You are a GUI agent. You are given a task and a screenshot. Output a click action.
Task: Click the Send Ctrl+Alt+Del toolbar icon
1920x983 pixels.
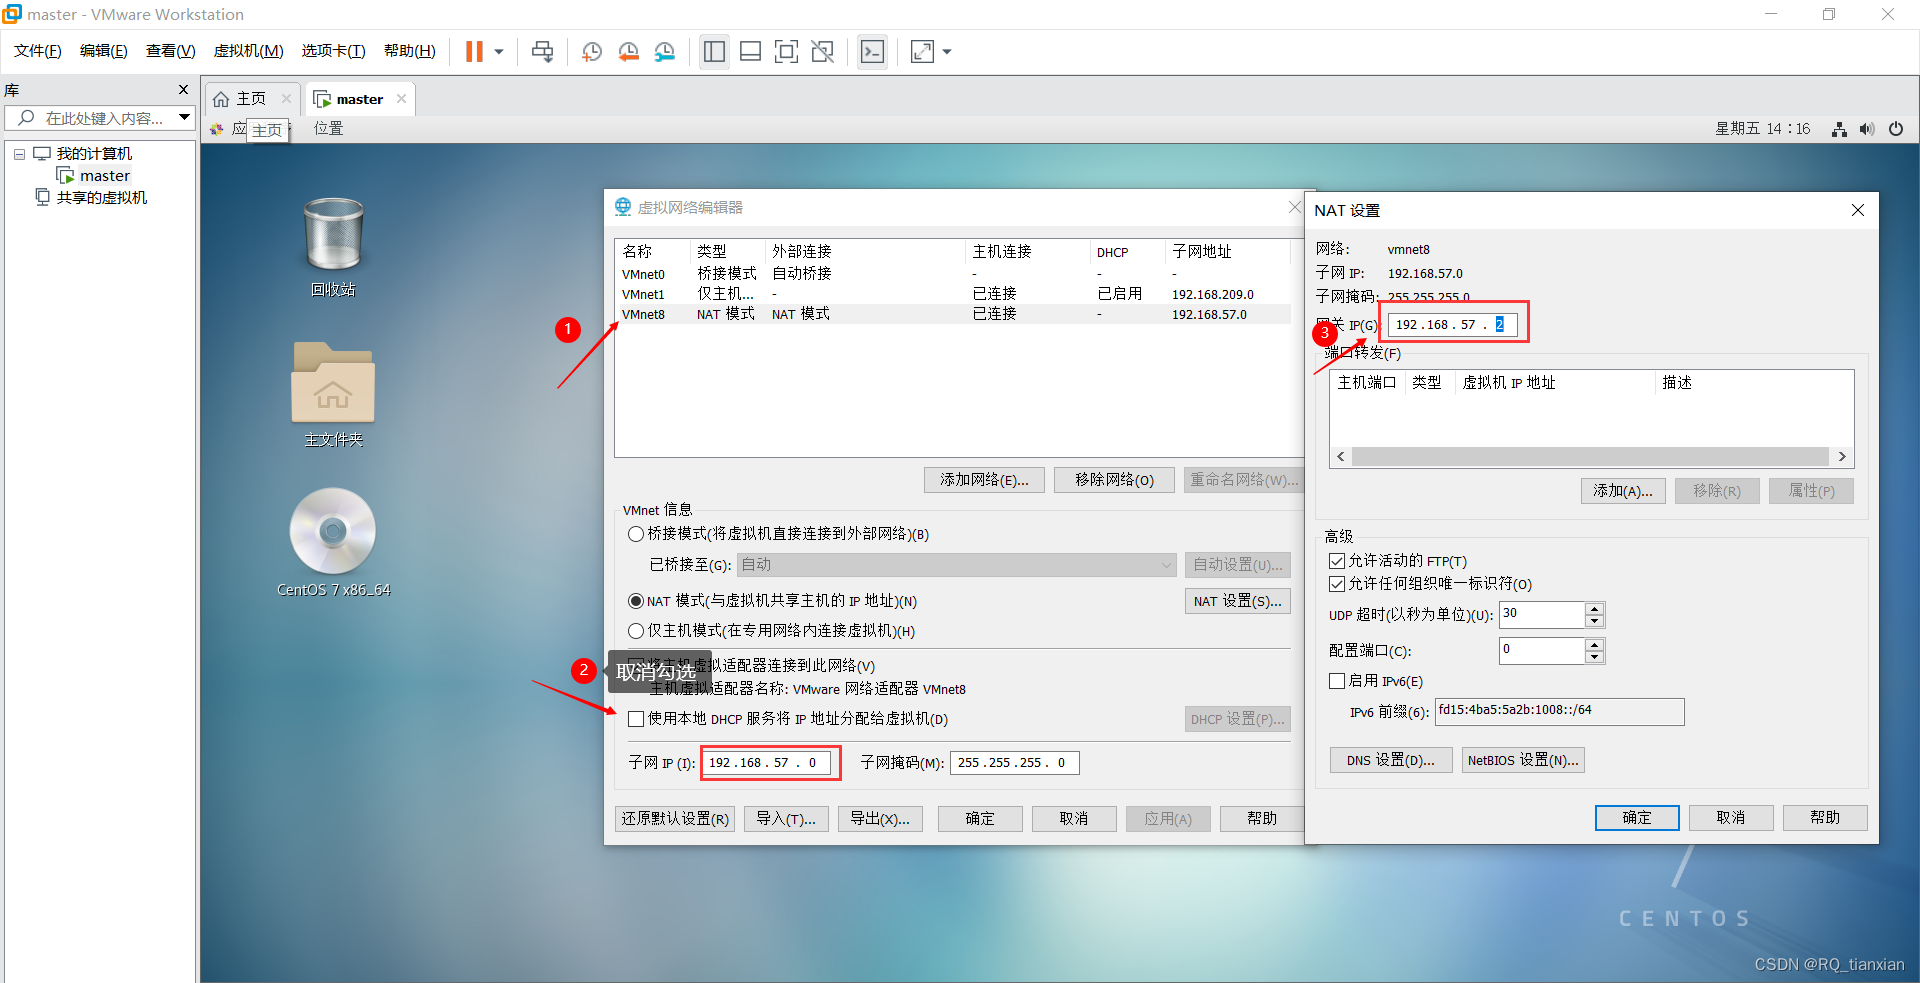543,52
